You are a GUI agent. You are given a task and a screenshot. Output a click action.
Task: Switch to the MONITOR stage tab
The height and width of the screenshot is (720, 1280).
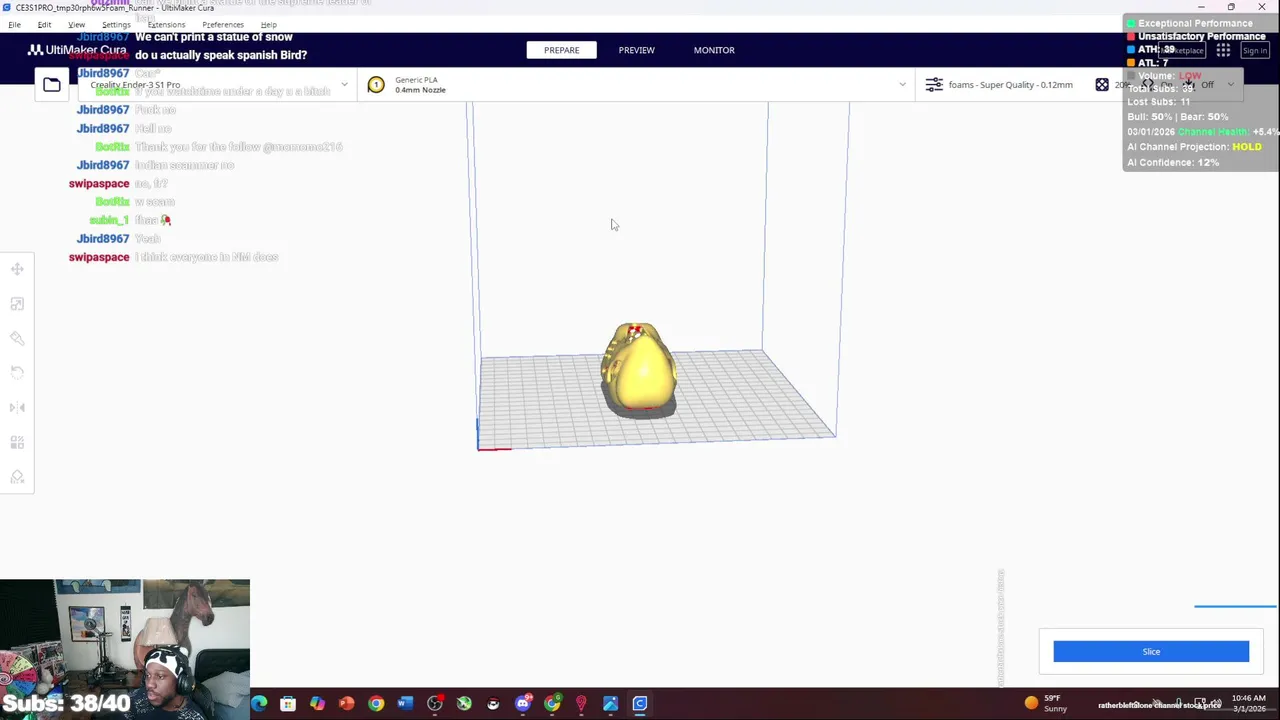pyautogui.click(x=714, y=50)
